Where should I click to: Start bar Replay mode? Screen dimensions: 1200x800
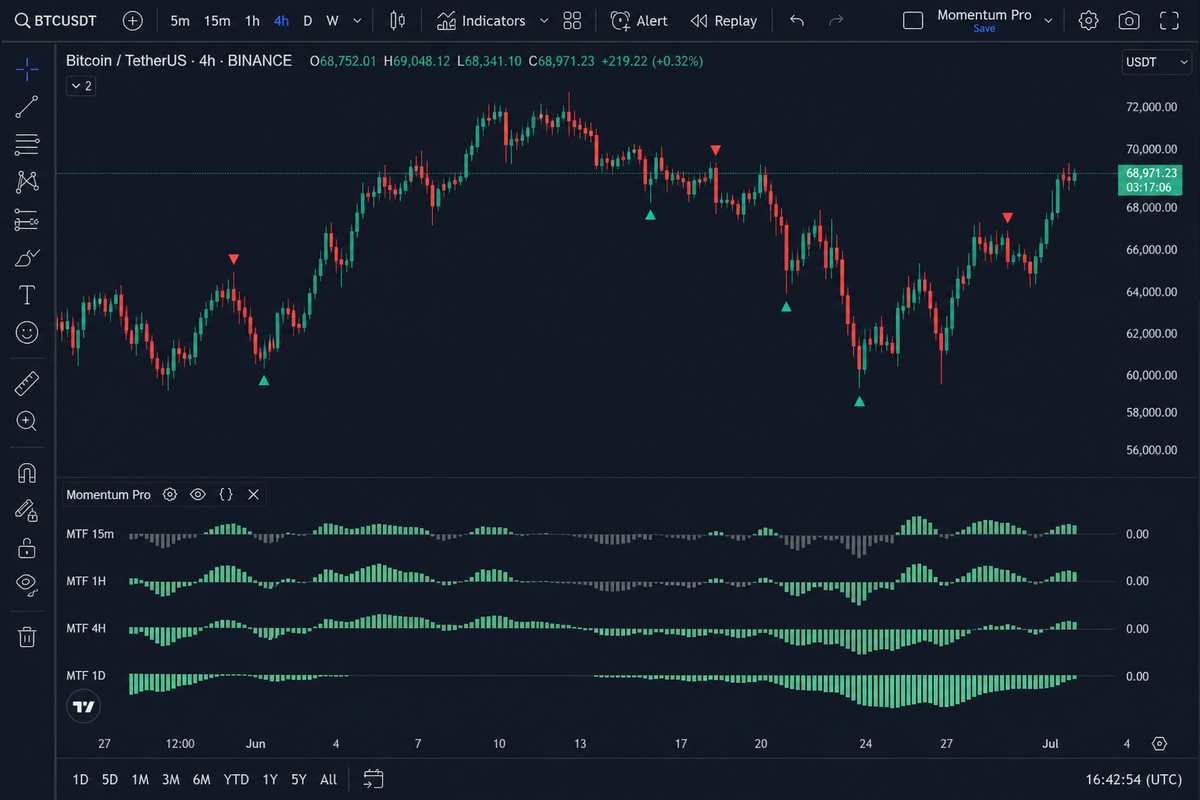click(723, 20)
